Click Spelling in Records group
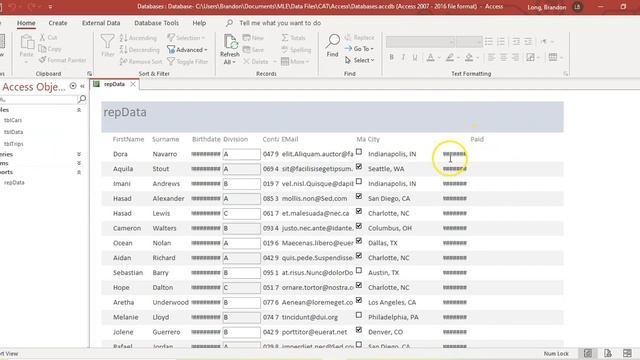Screen dimensions: 640x360 (296, 50)
